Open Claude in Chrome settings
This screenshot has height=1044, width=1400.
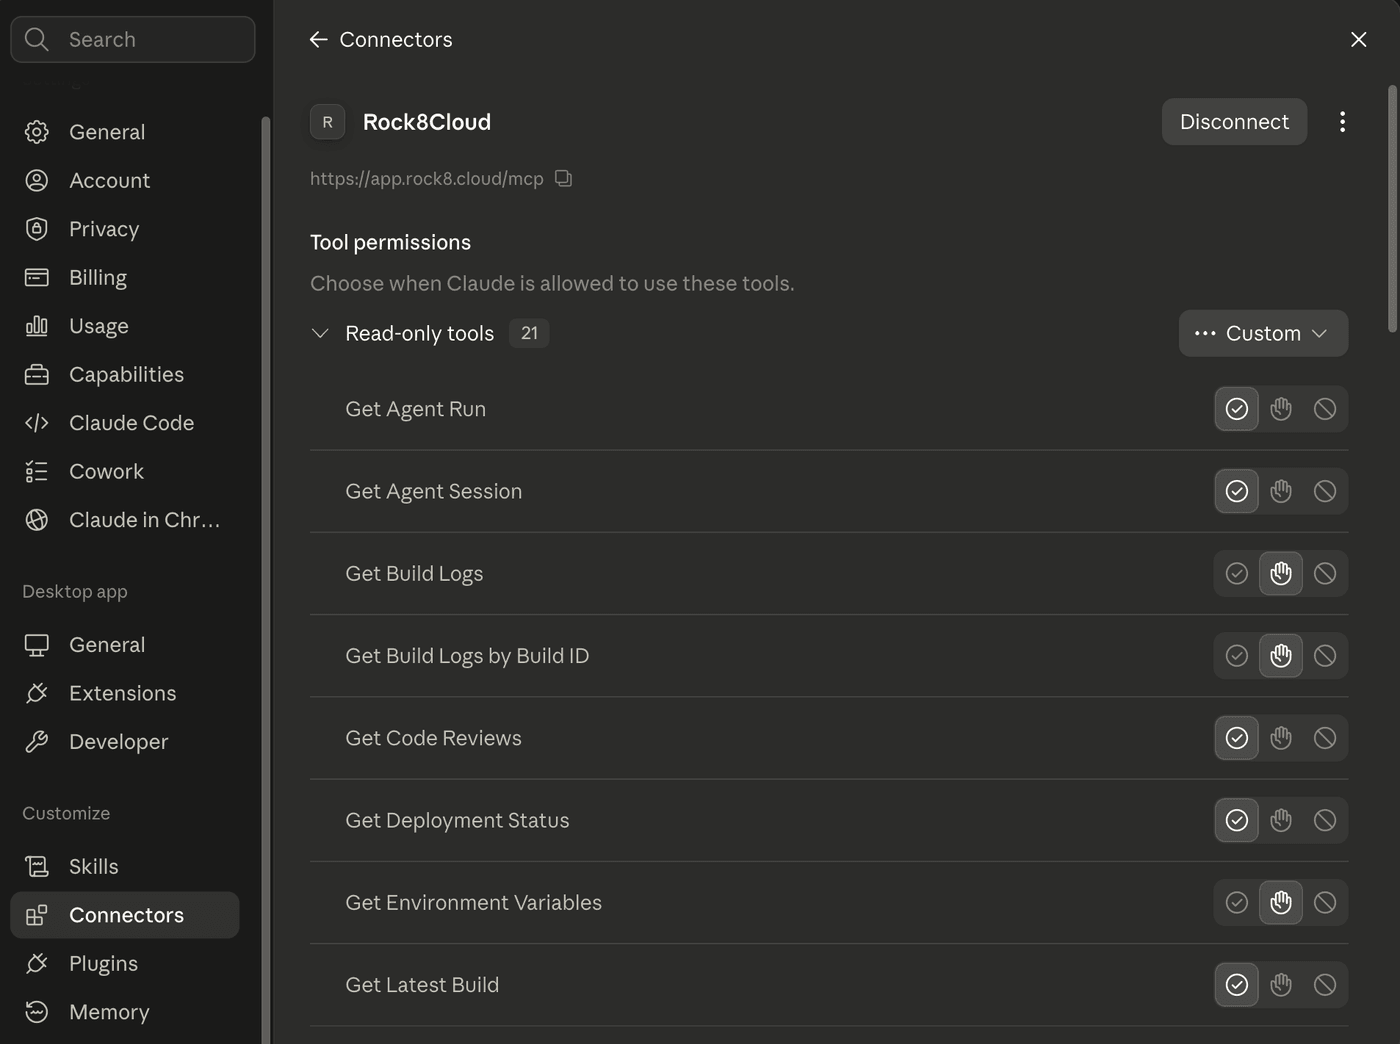[125, 520]
